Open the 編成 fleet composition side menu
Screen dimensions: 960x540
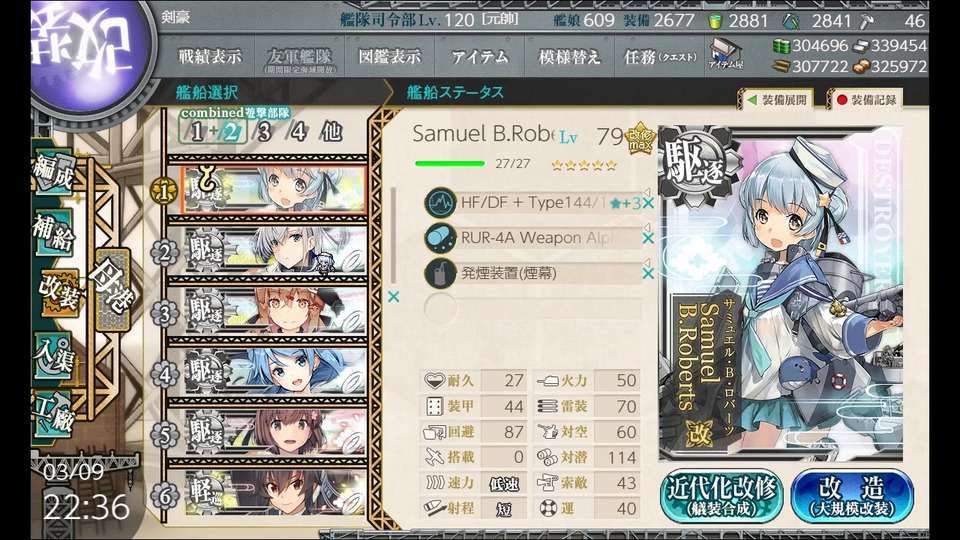coord(54,173)
